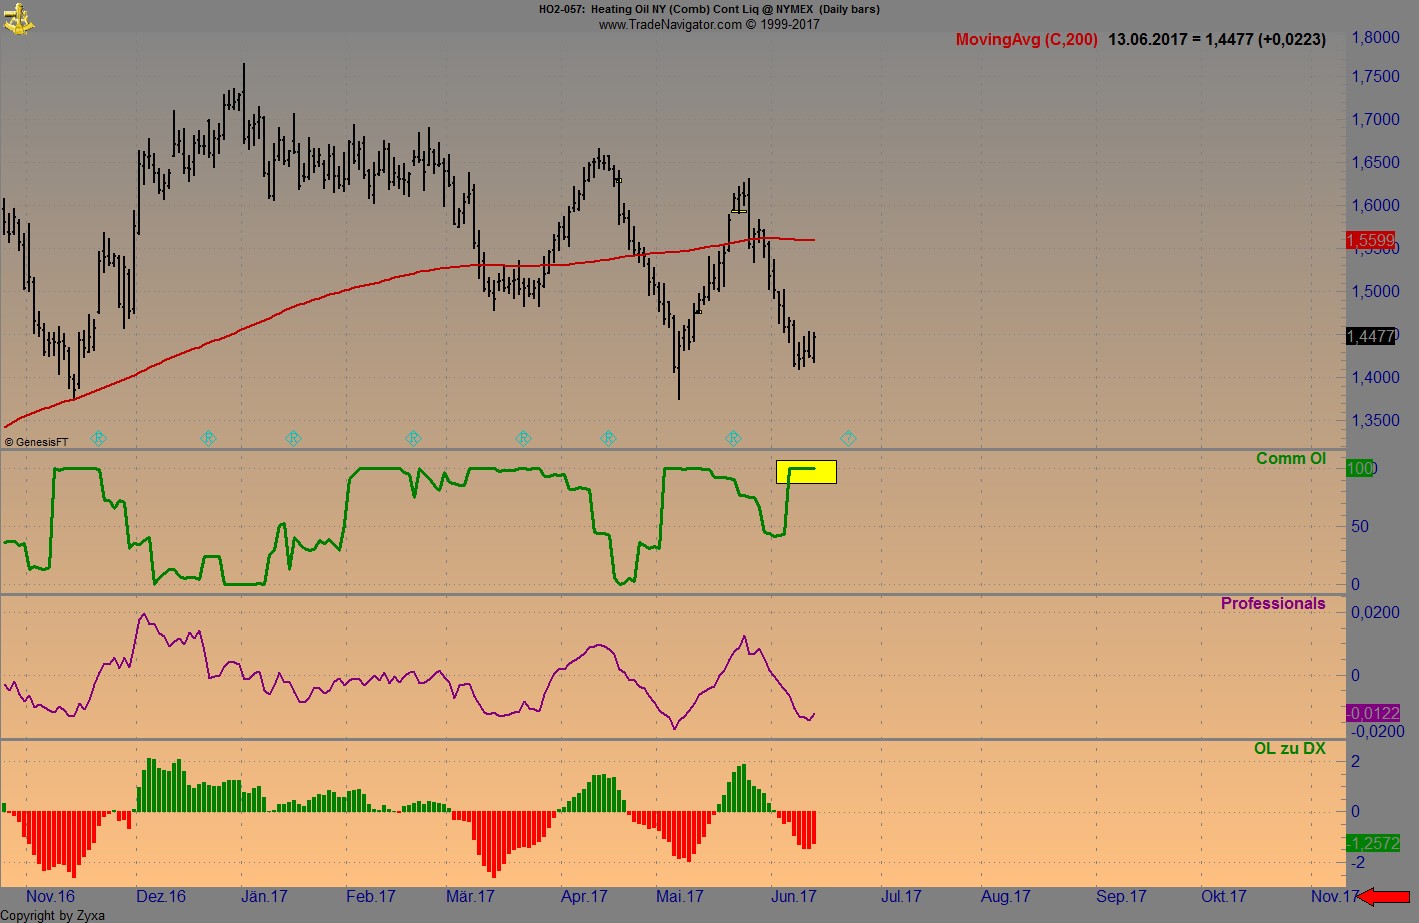Click the golden sextant icon top left
Viewport: 1419px width, 923px height.
[x=18, y=17]
